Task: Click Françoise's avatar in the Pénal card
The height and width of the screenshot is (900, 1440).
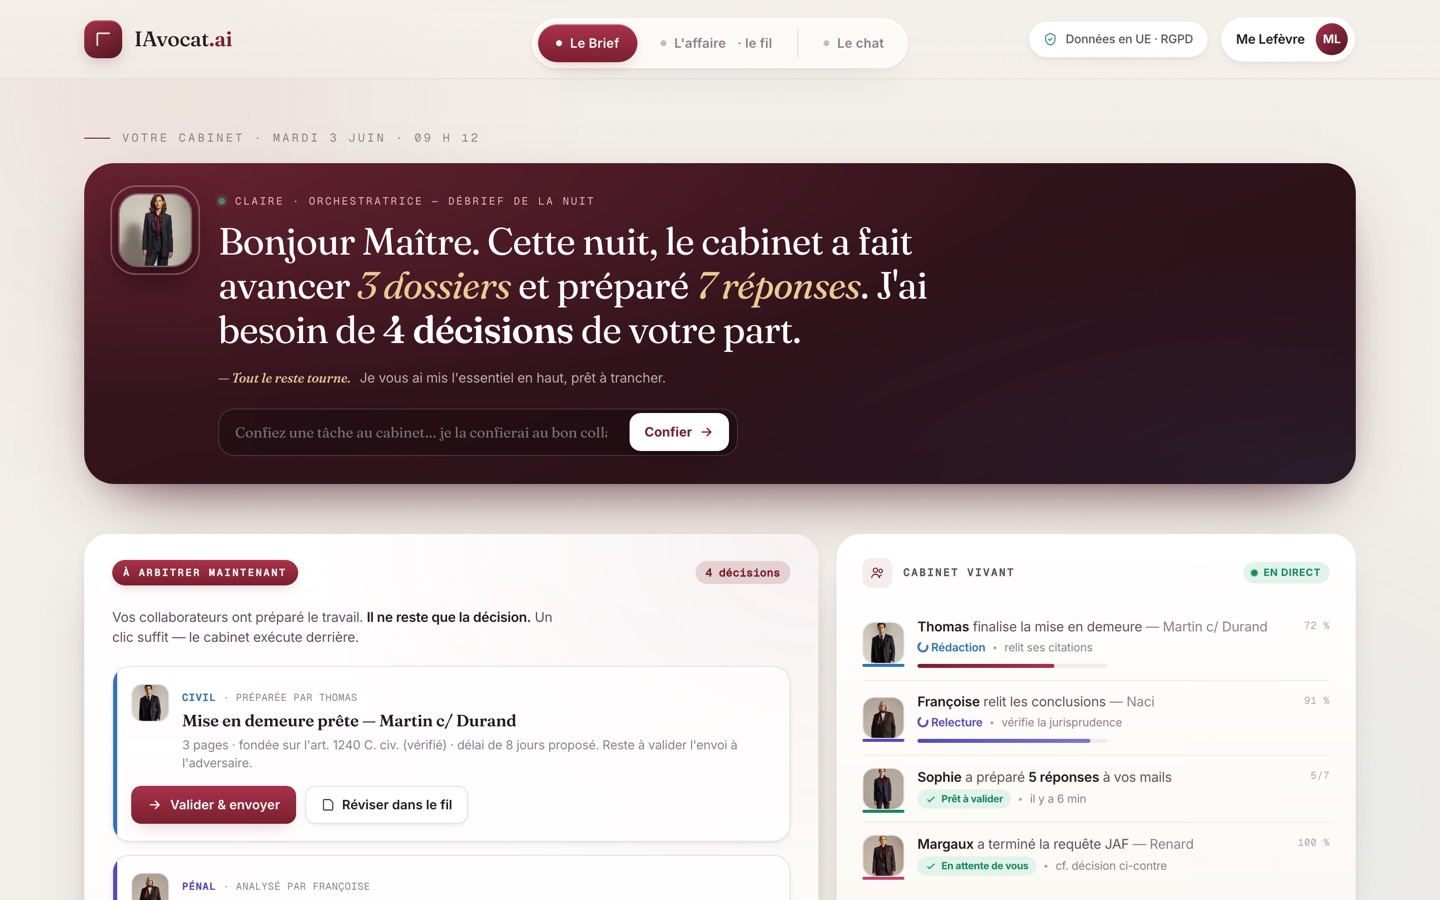Action: point(150,888)
